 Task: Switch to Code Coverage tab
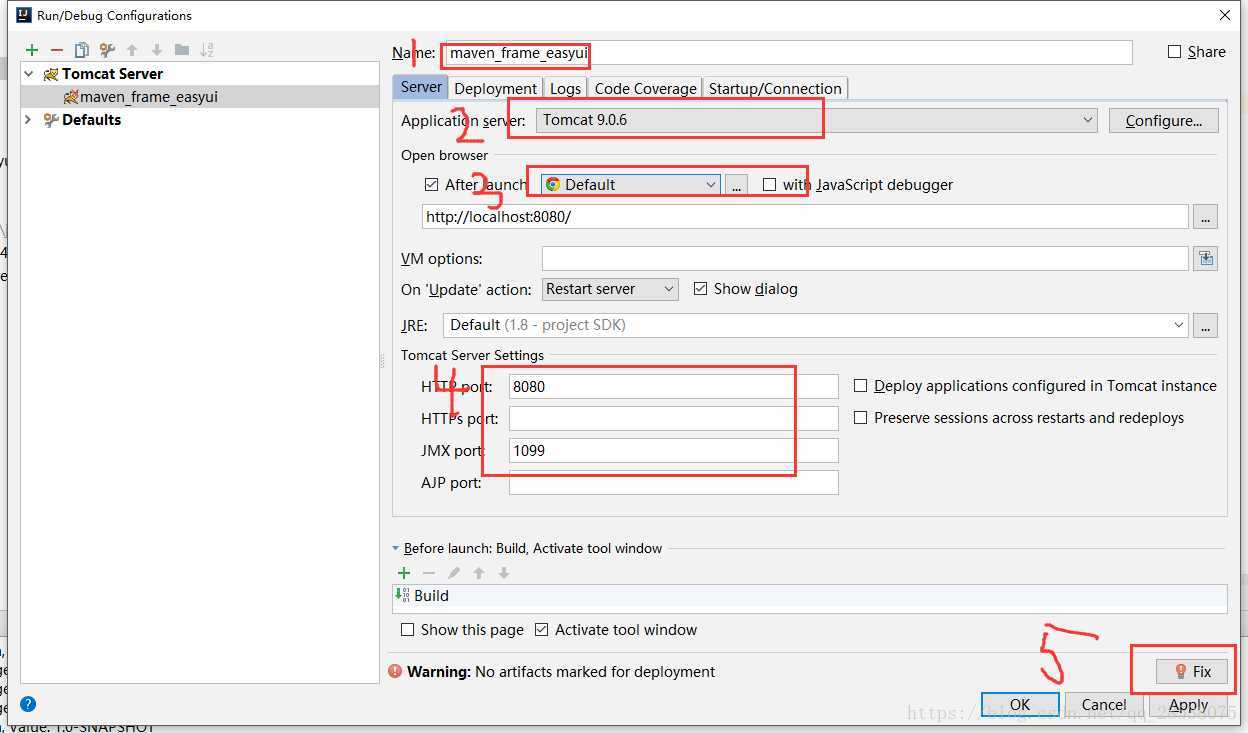pyautogui.click(x=645, y=88)
